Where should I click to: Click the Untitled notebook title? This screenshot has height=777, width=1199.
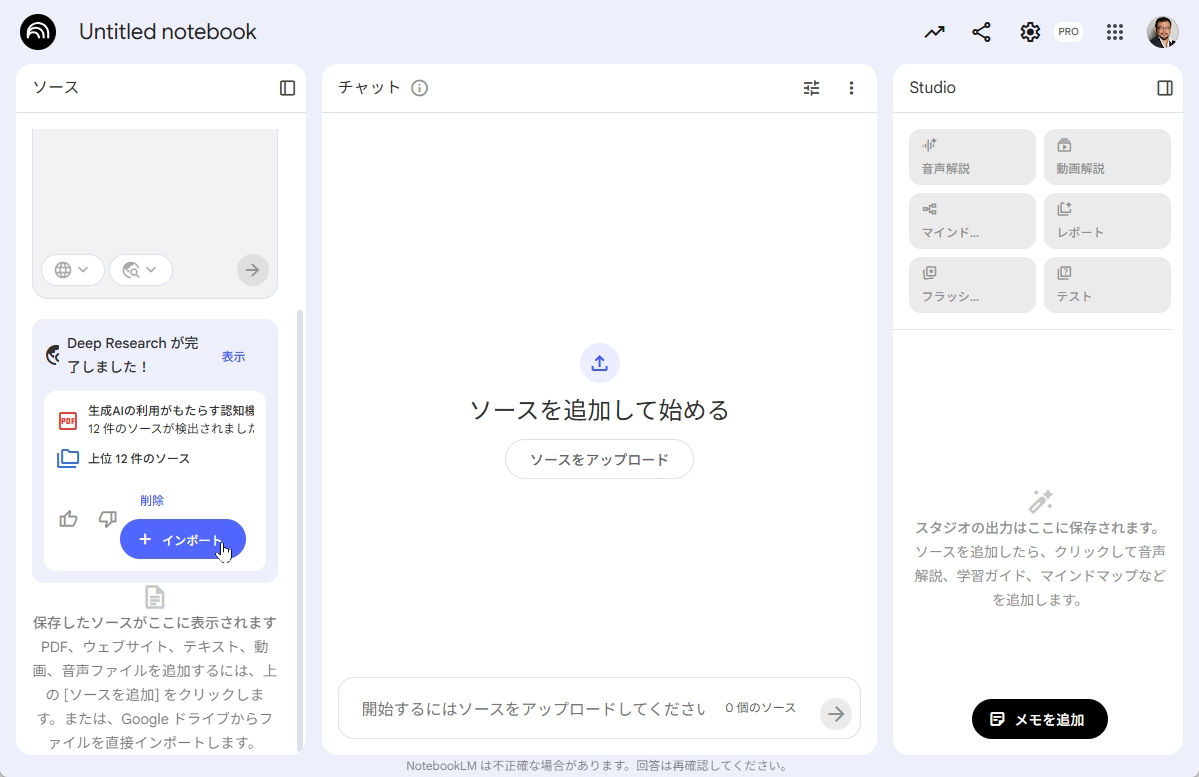(167, 32)
